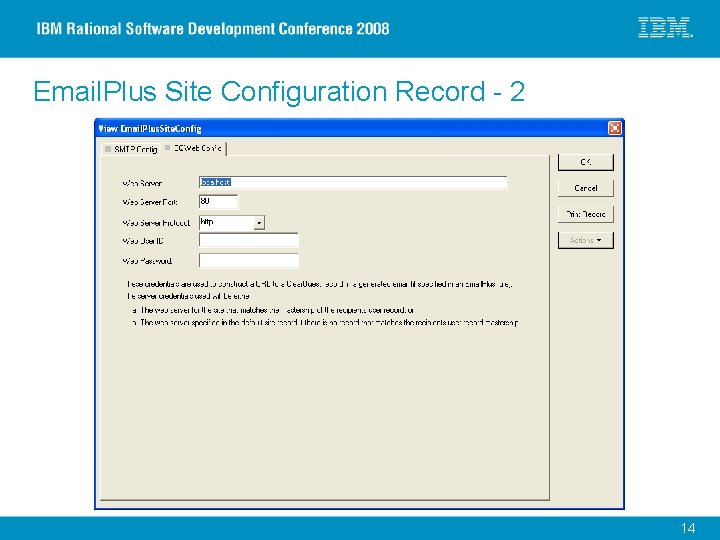Click the Cancel button
This screenshot has height=540, width=720.
[x=585, y=188]
